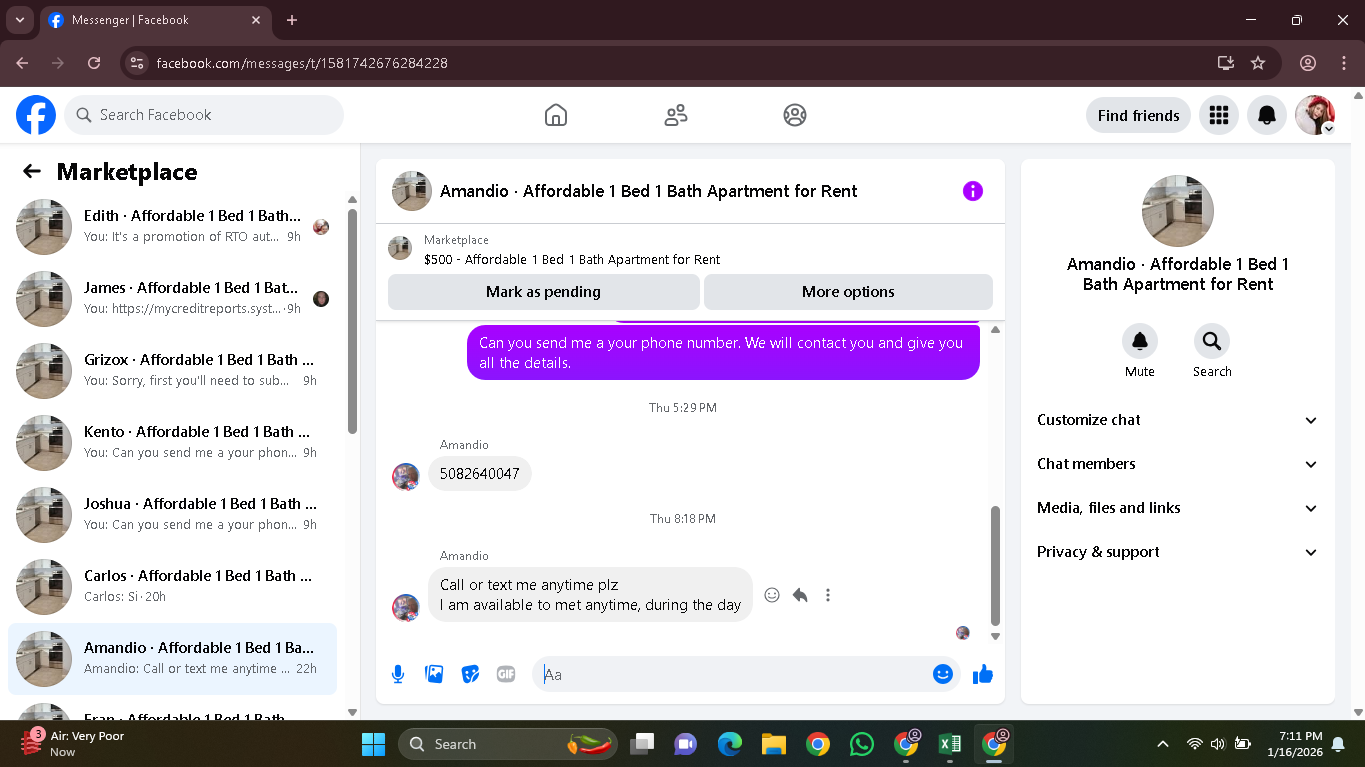Viewport: 1365px width, 767px height.
Task: Open File Explorer from the taskbar
Action: click(773, 744)
